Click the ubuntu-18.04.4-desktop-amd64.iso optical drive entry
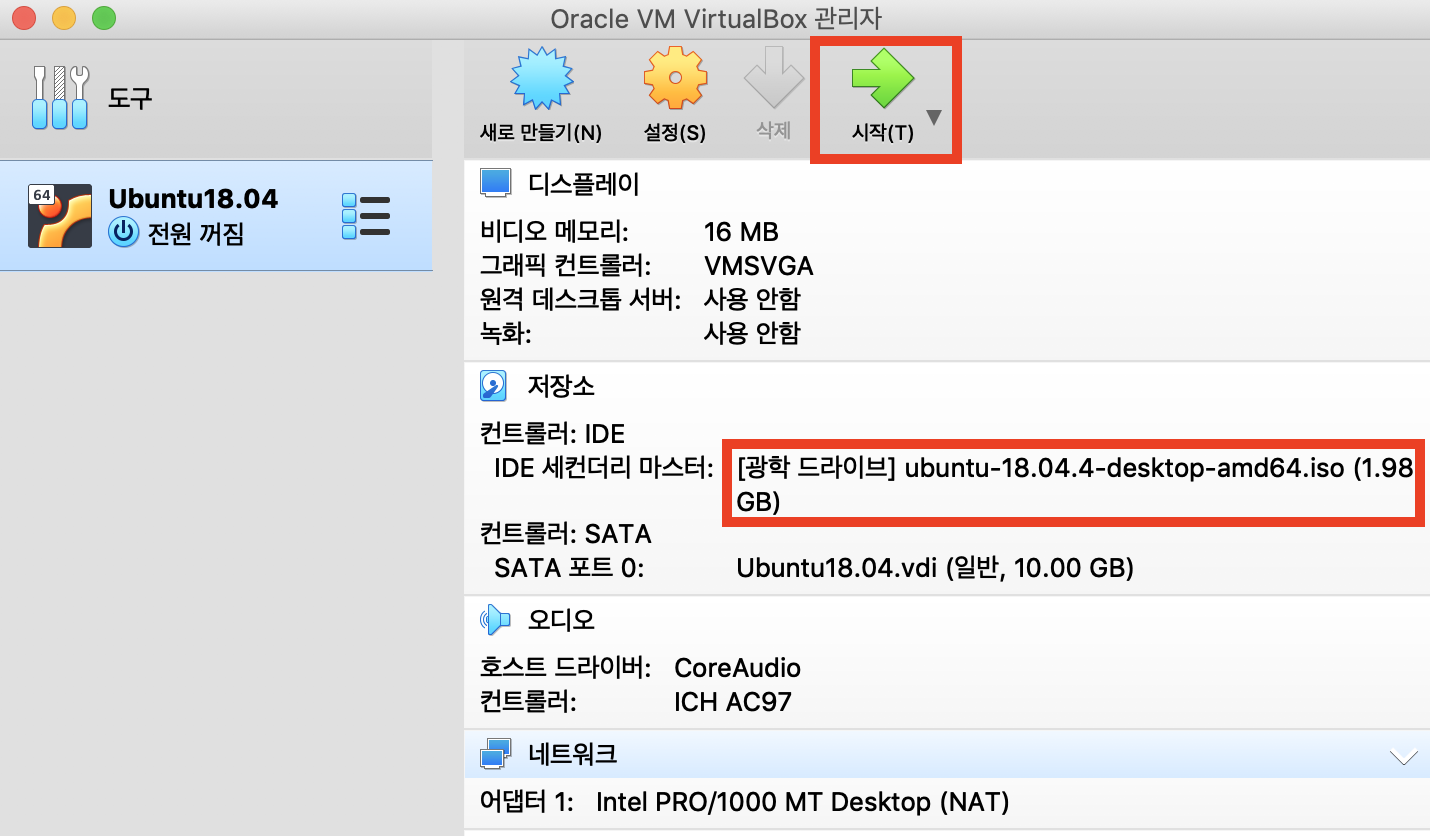This screenshot has width=1430, height=836. click(x=1073, y=485)
